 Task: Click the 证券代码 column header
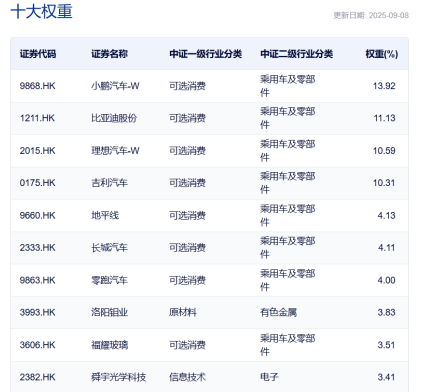pyautogui.click(x=38, y=54)
